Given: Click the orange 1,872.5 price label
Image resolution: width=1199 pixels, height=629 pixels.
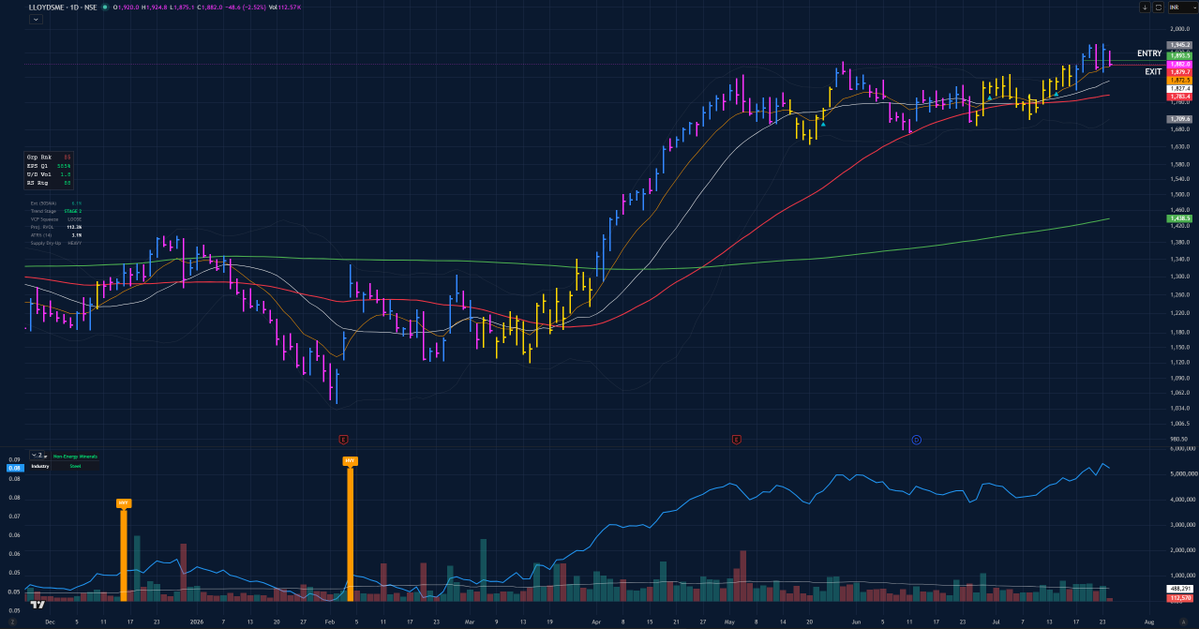Looking at the screenshot, I should [x=1179, y=80].
